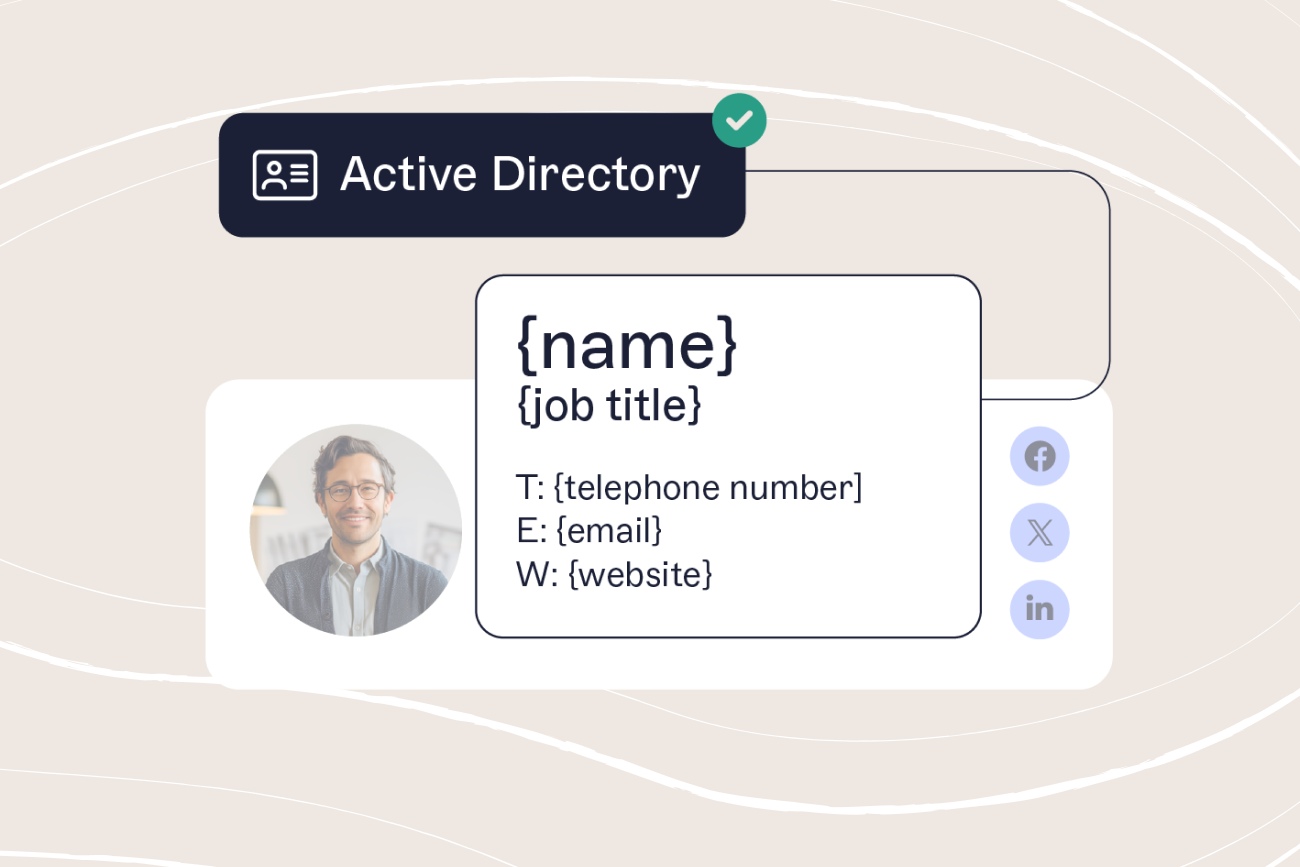Click the {website} placeholder
Viewport: 1300px width, 867px height.
[640, 573]
